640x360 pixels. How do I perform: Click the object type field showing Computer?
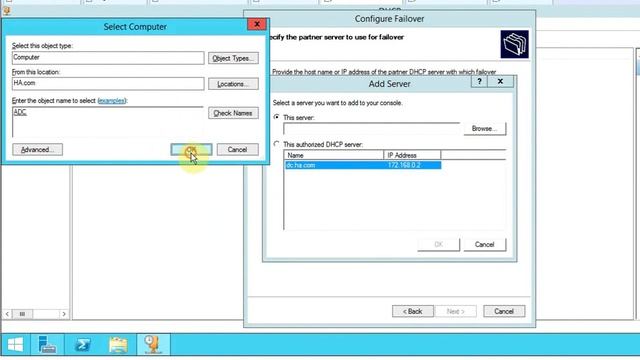coord(108,58)
